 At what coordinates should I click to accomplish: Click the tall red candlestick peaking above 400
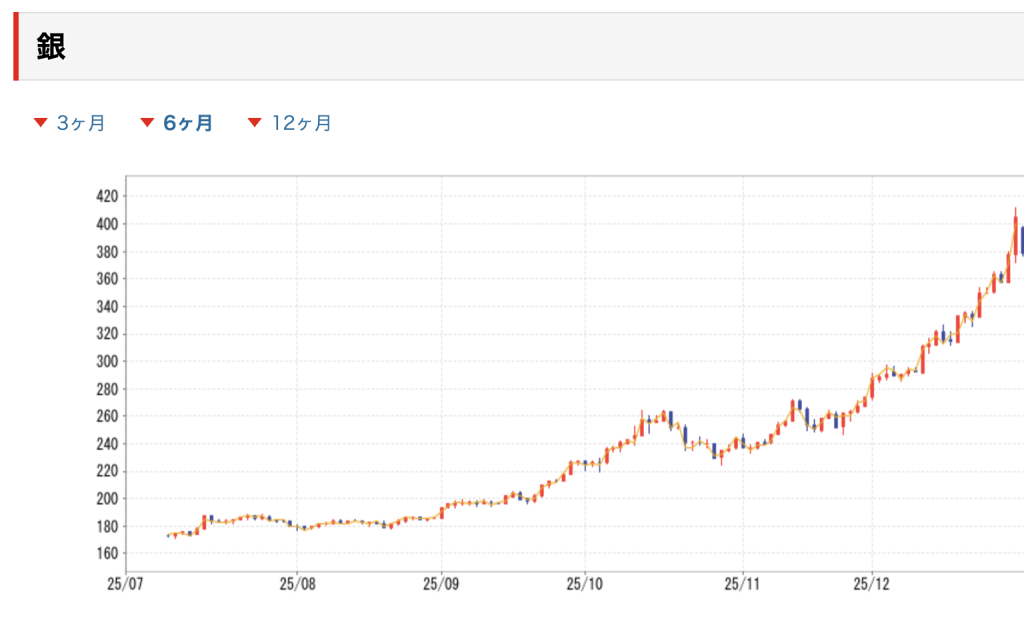pos(1015,235)
